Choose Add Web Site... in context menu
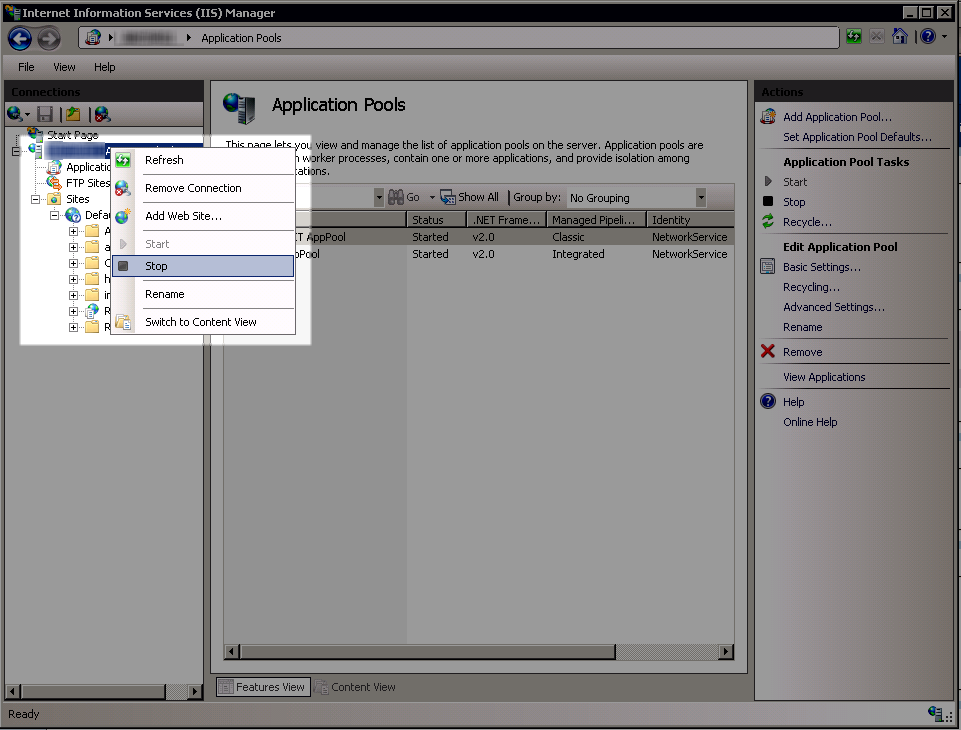This screenshot has width=961, height=730. tap(203, 216)
